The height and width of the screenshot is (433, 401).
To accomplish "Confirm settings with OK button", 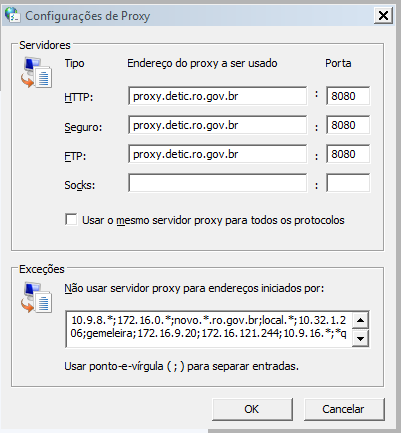I will pos(252,409).
